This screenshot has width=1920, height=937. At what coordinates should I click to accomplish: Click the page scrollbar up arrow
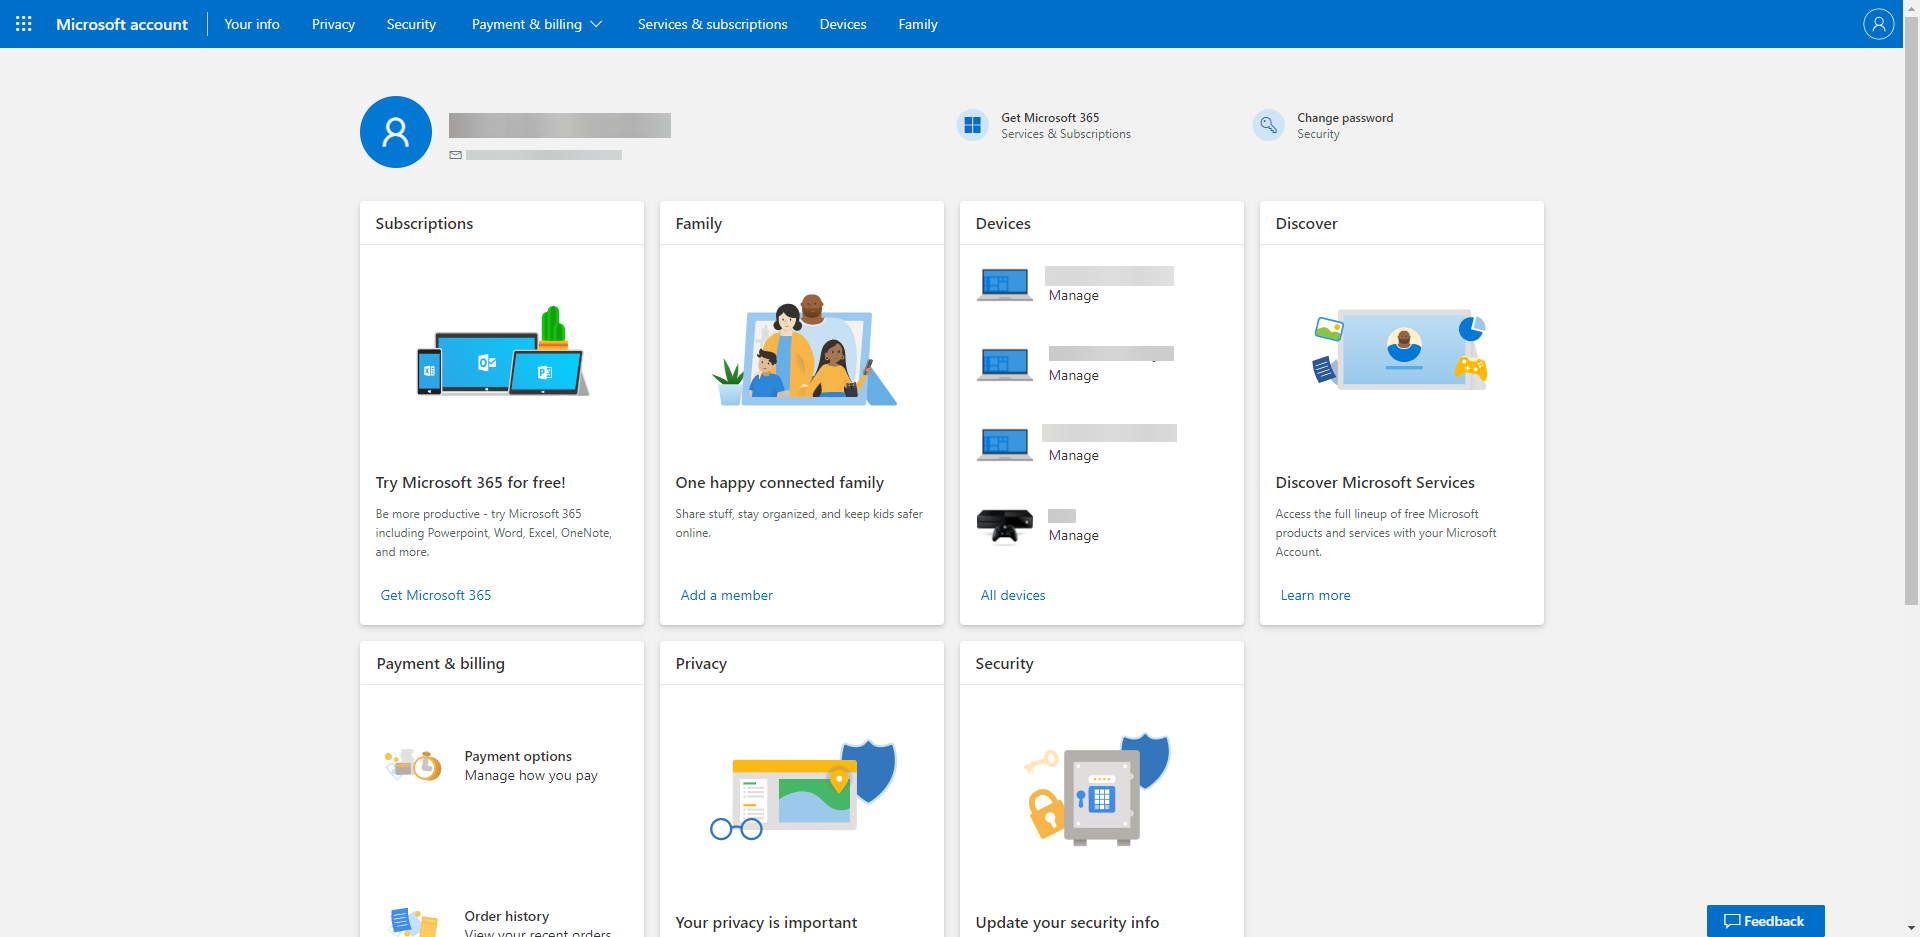point(1911,8)
